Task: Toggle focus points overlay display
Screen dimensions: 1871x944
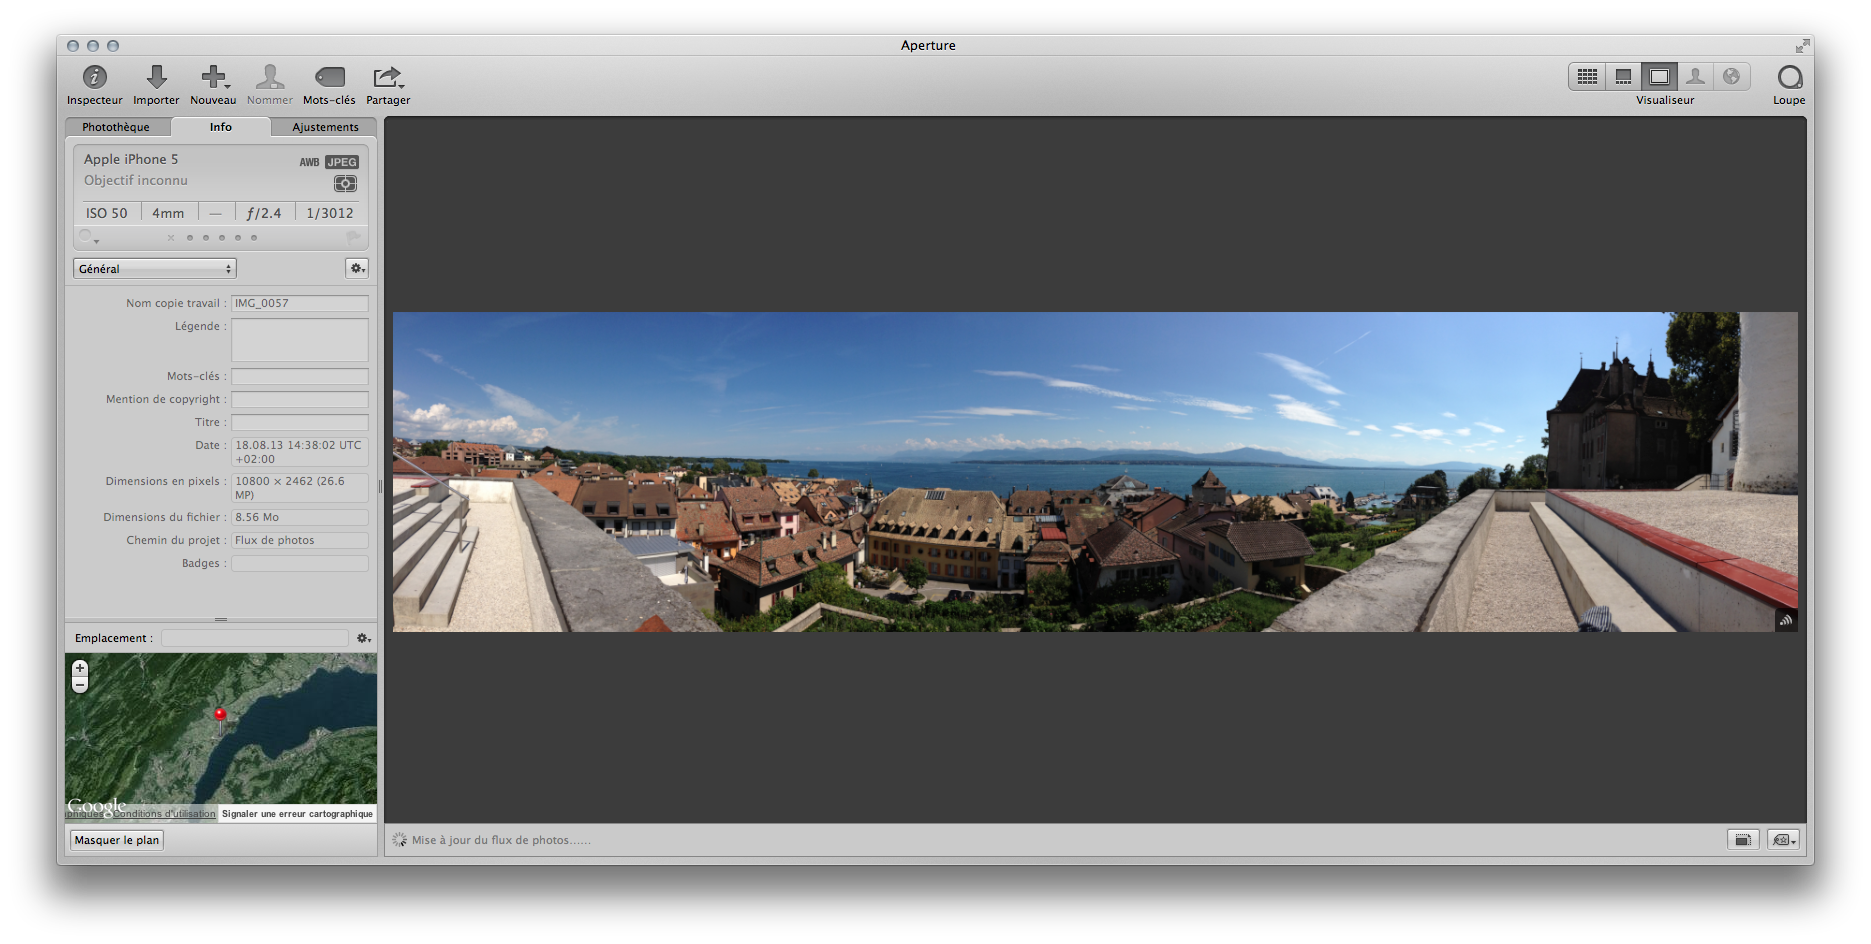Action: point(345,184)
